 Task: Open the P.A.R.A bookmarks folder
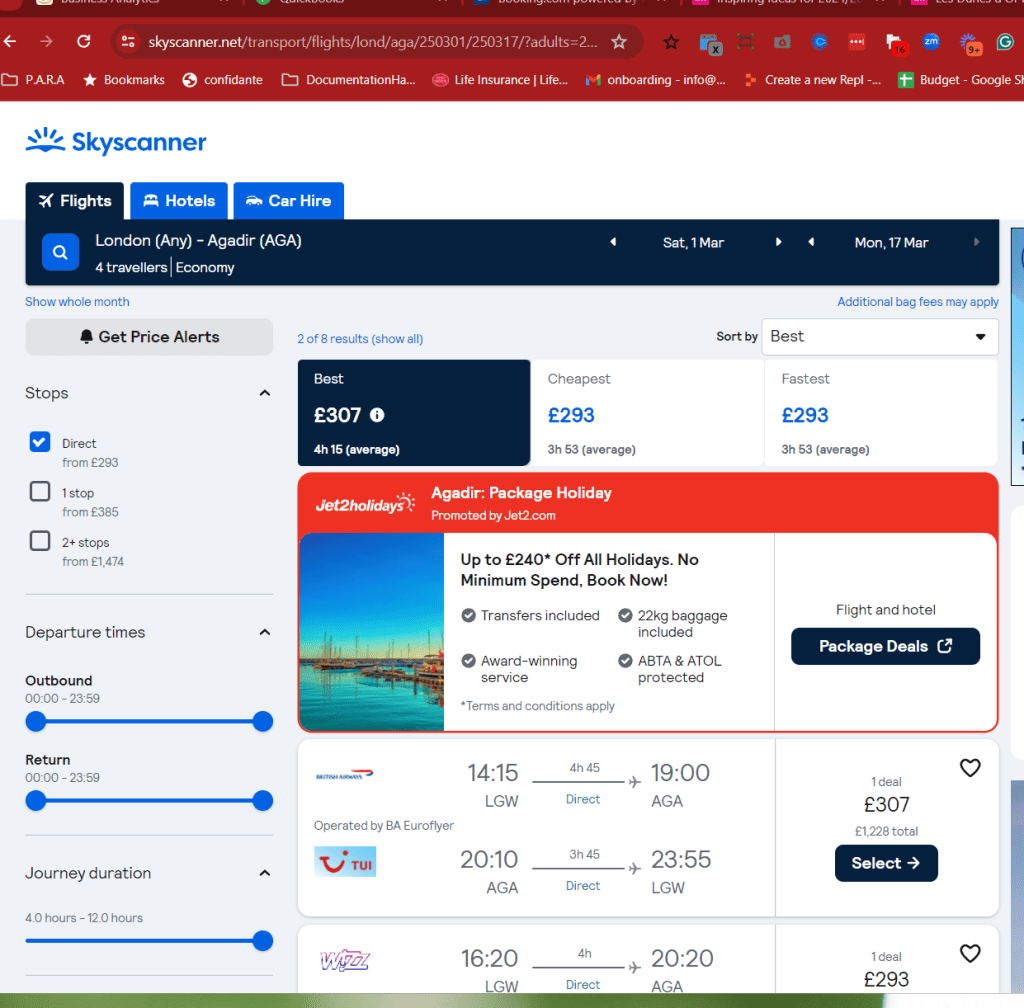tap(33, 80)
